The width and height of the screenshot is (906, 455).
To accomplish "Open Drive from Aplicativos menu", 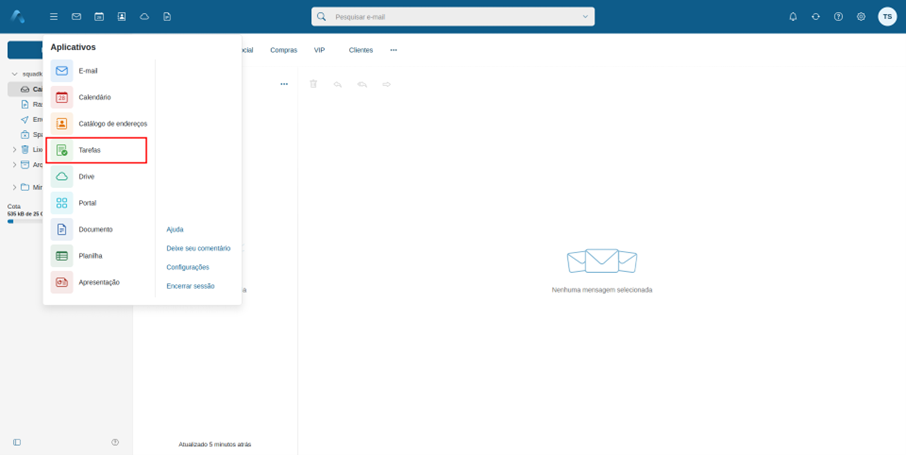I will [98, 176].
